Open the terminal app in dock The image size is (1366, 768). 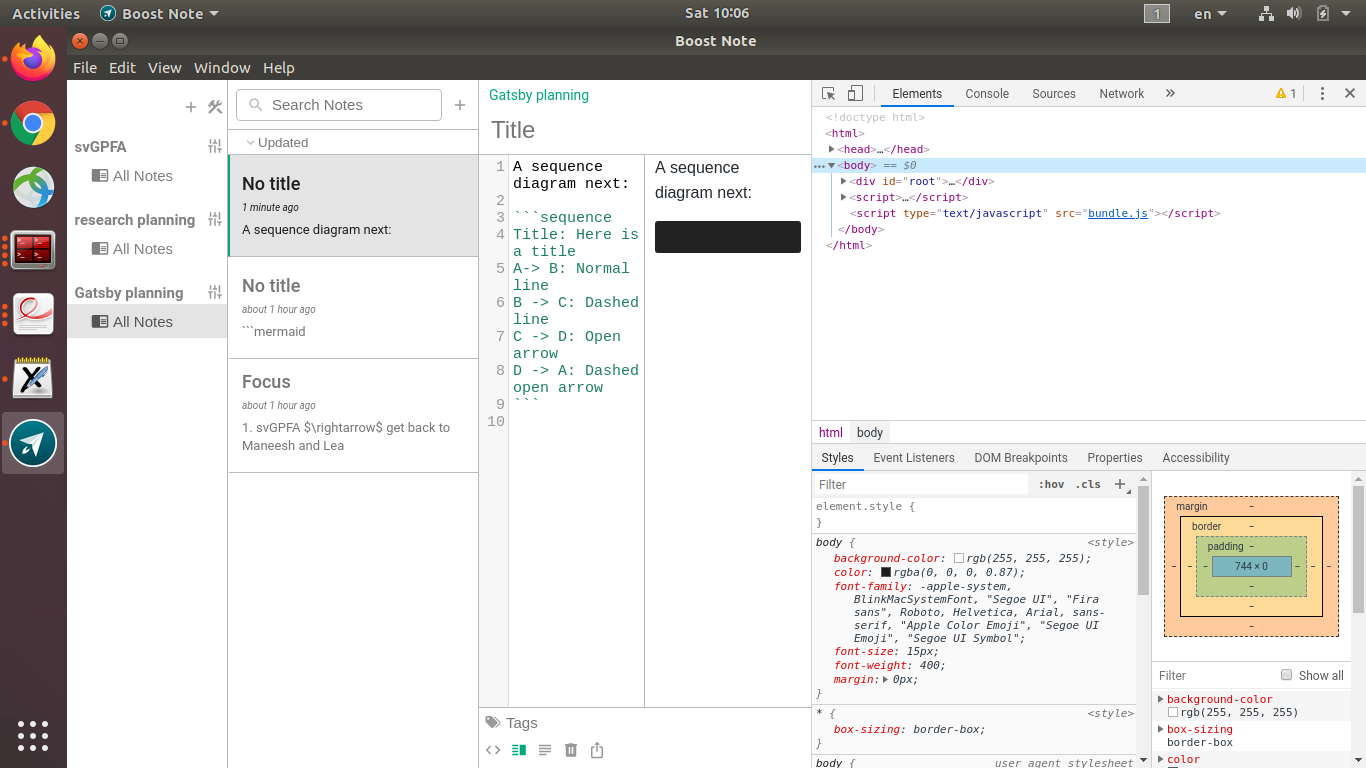click(33, 251)
